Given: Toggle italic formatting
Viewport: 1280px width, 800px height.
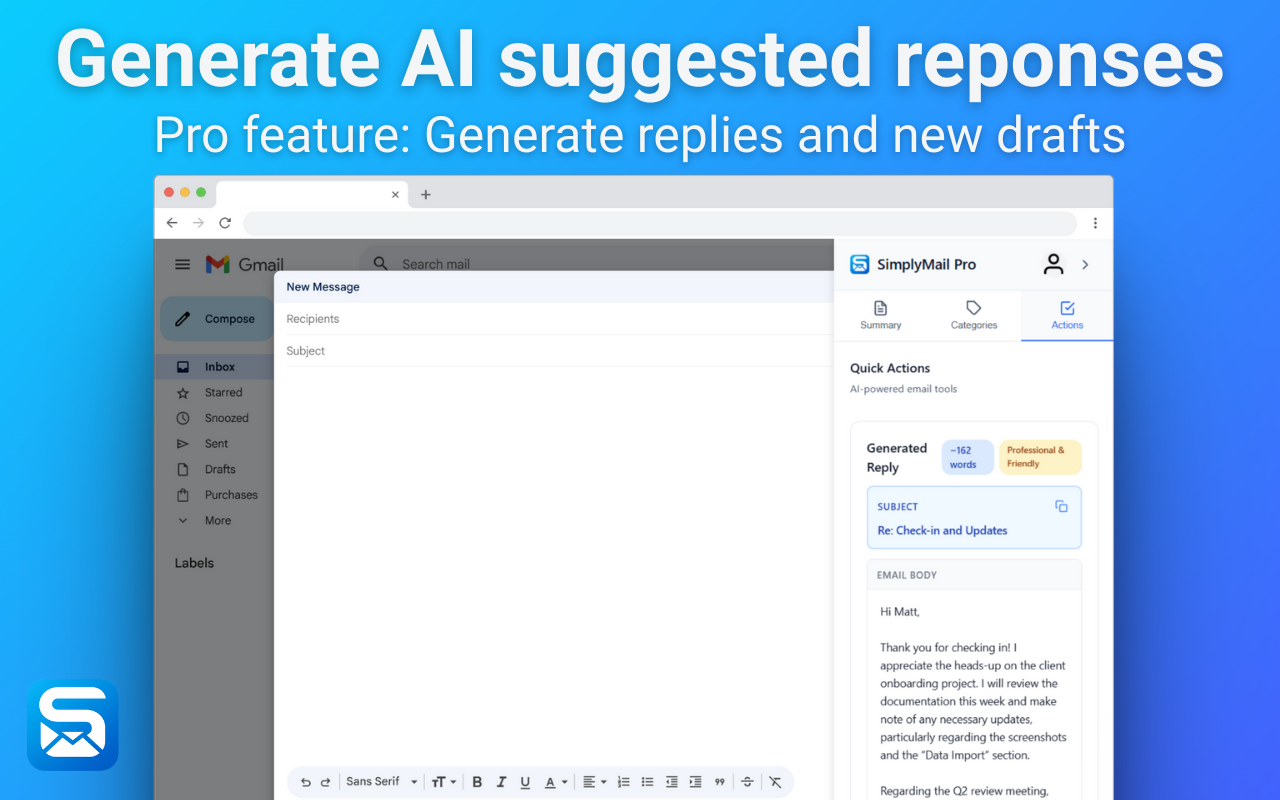Looking at the screenshot, I should pyautogui.click(x=501, y=782).
